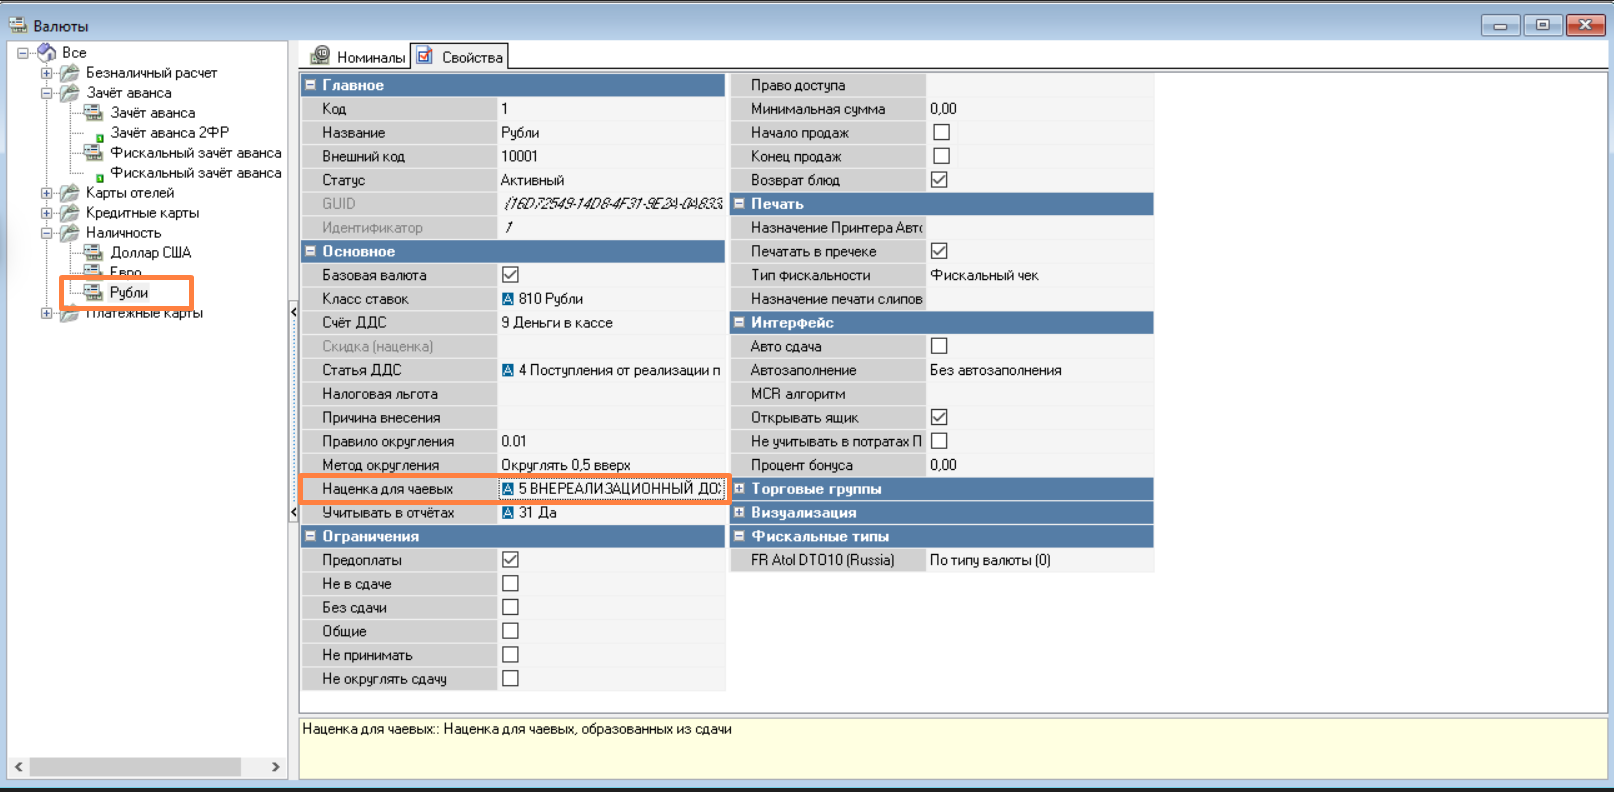Image resolution: width=1614 pixels, height=792 pixels.
Task: Click the Кредитные карты folder icon
Action: [69, 213]
